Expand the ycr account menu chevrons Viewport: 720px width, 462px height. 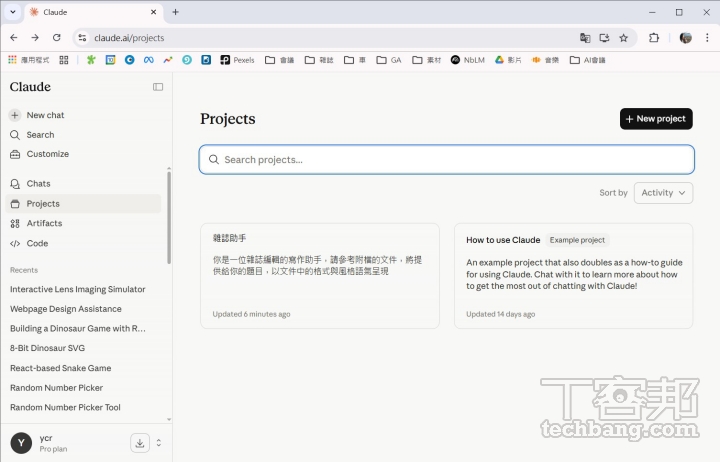(159, 443)
